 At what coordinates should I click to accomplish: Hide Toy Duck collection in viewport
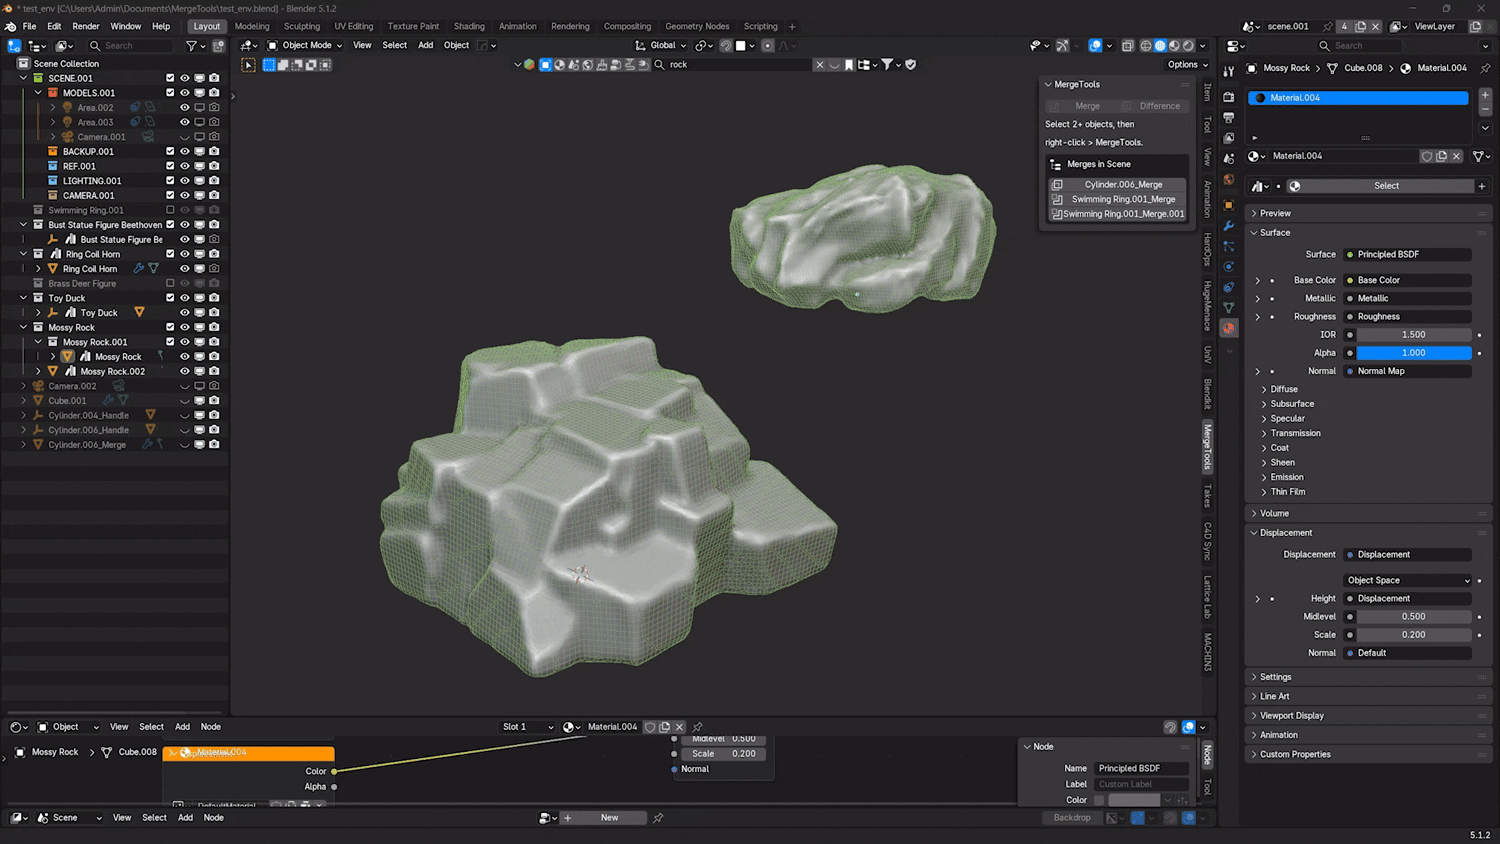[184, 298]
